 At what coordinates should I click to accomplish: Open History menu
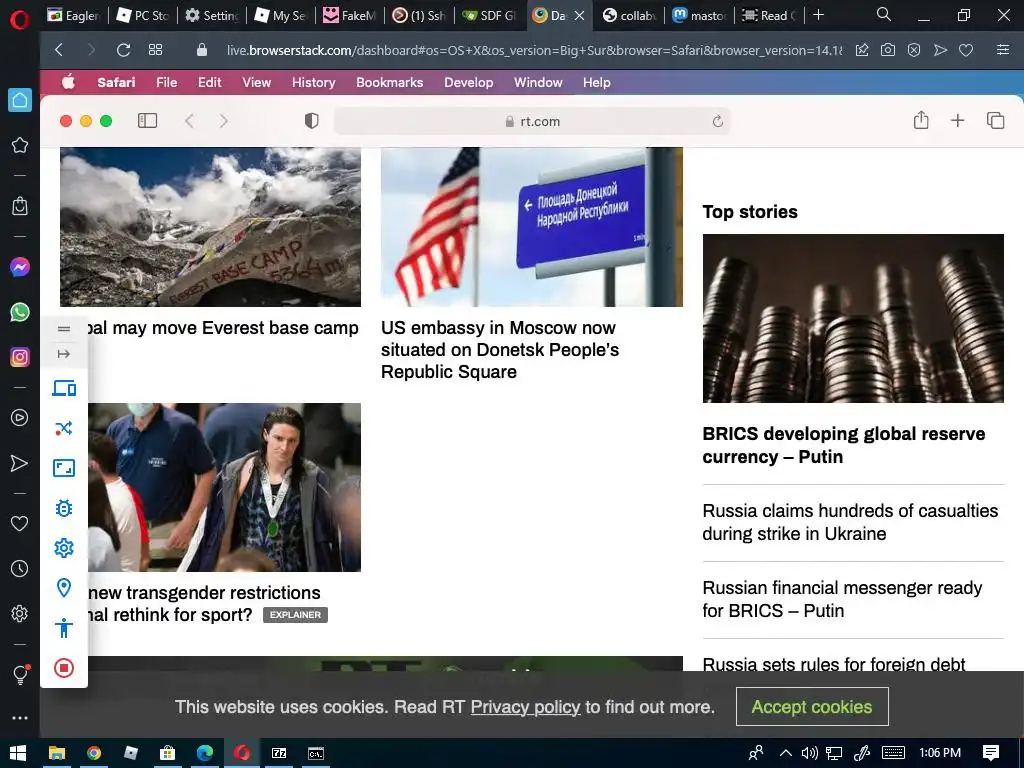pos(313,82)
